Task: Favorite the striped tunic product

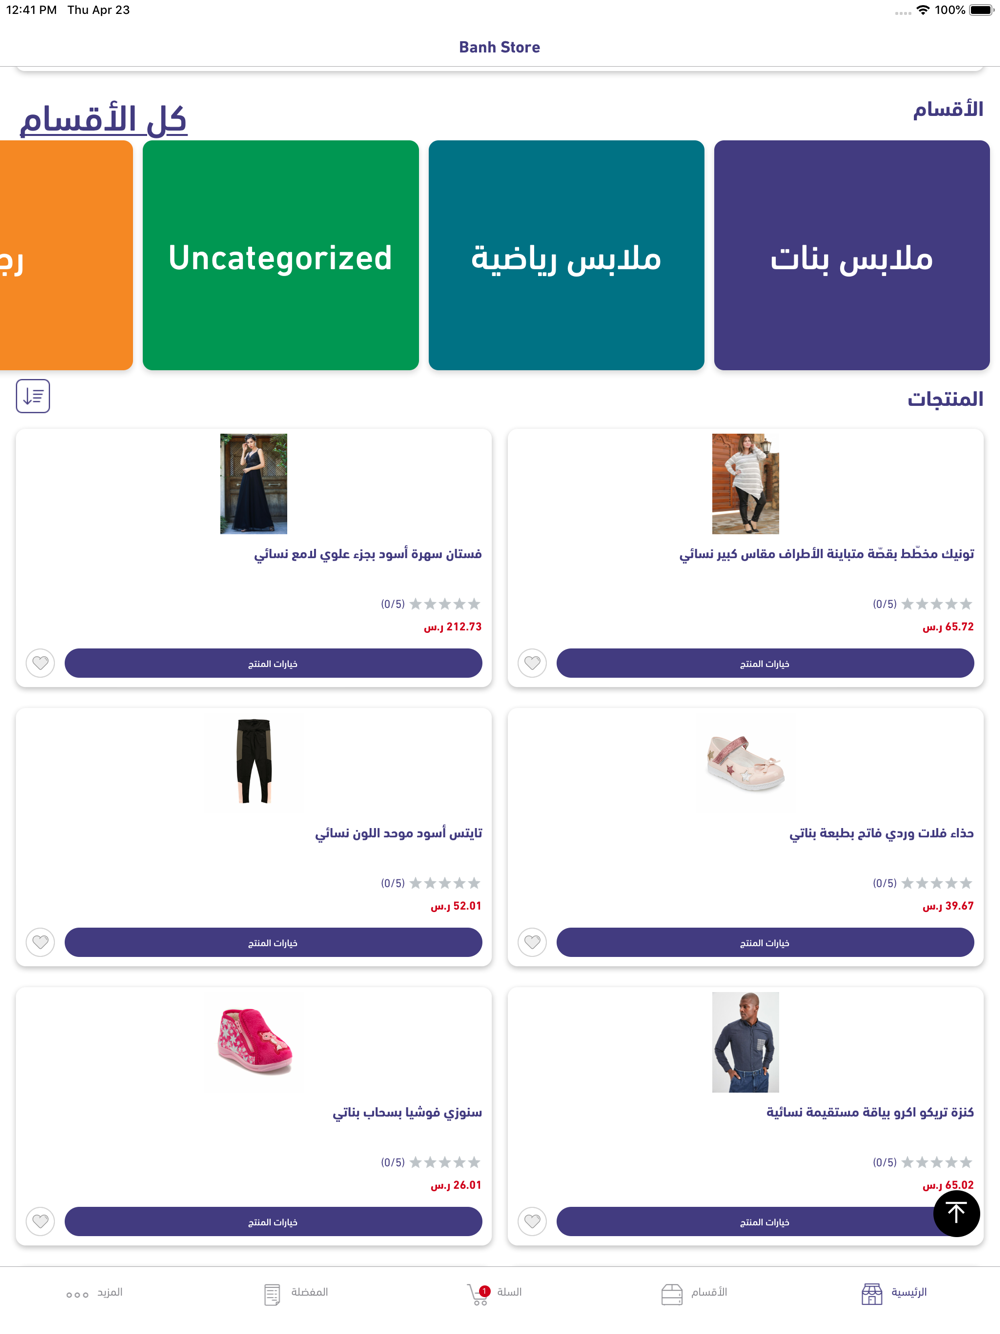Action: (x=532, y=663)
